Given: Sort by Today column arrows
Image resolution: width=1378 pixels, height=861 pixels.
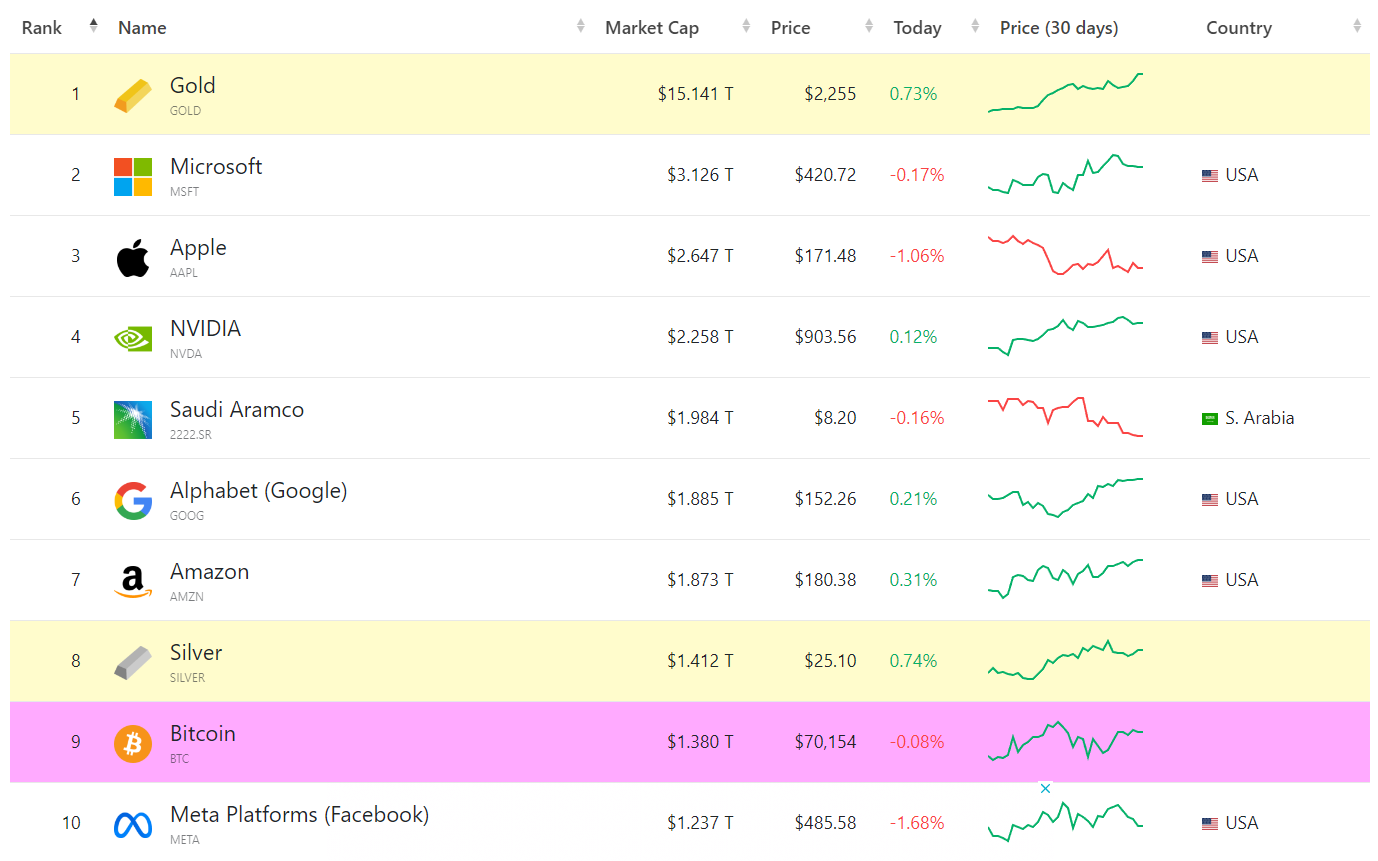Looking at the screenshot, I should click(x=975, y=27).
